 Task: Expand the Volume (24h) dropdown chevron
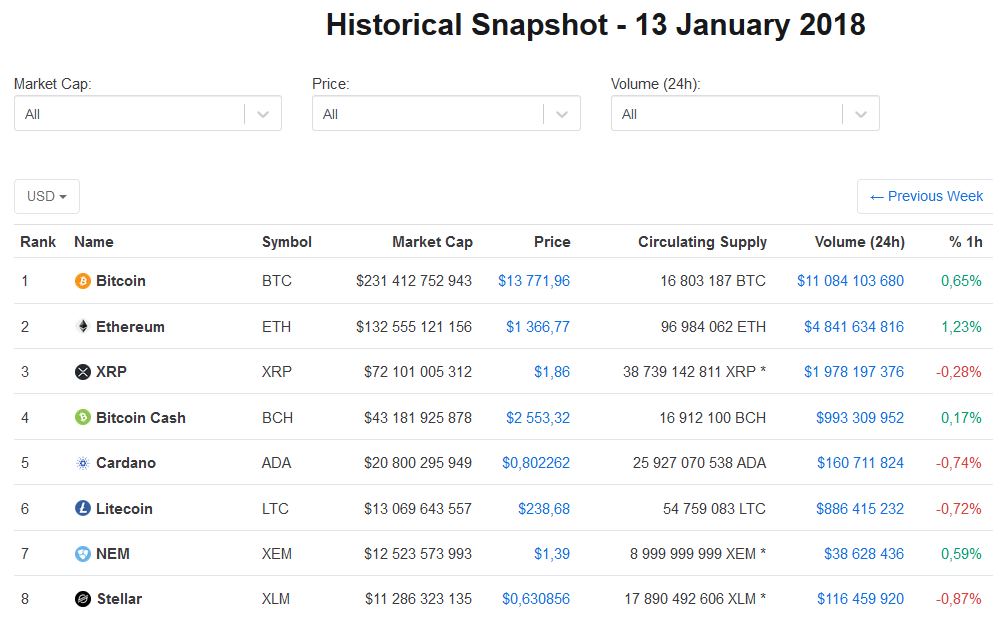861,115
